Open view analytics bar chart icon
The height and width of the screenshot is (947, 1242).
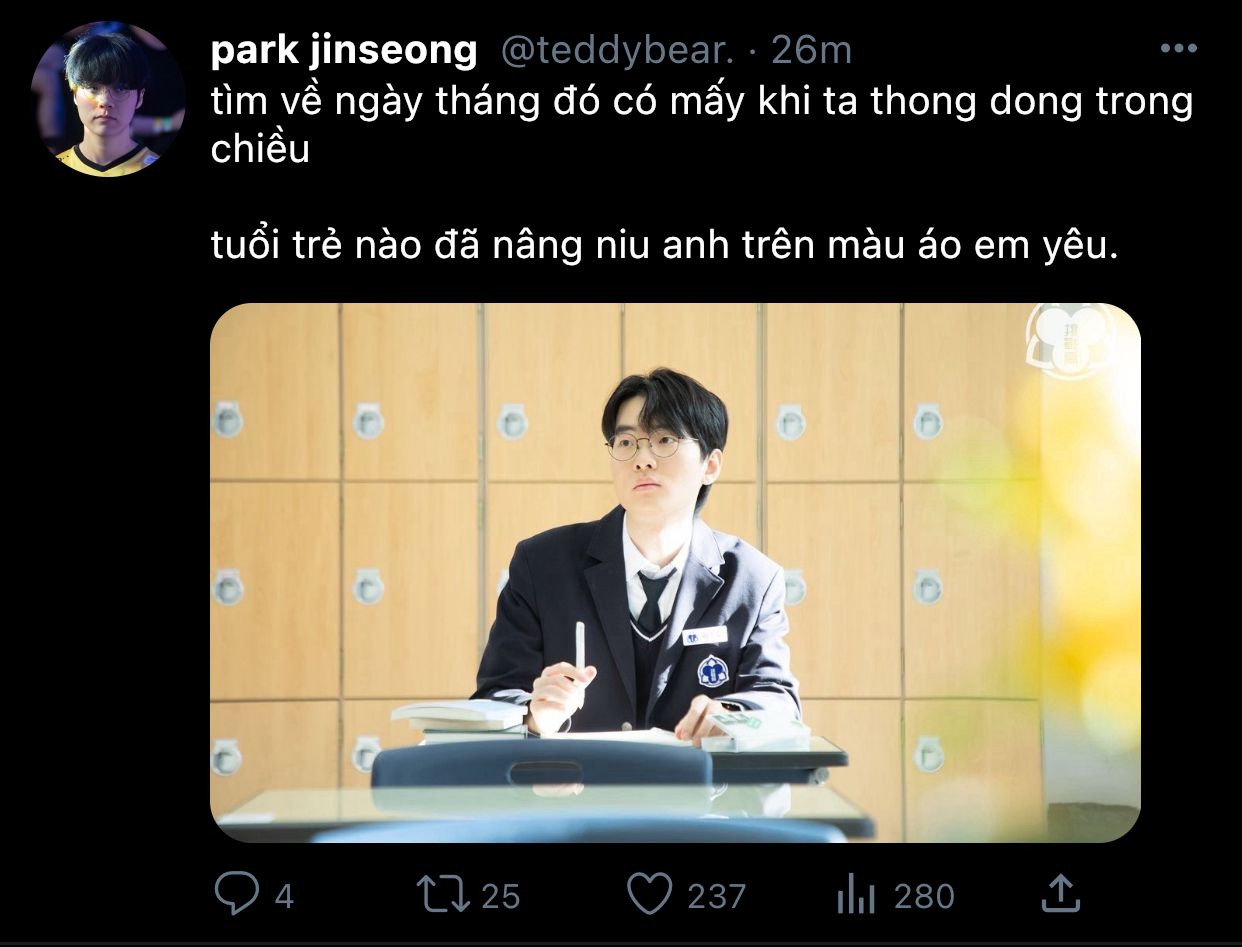856,895
